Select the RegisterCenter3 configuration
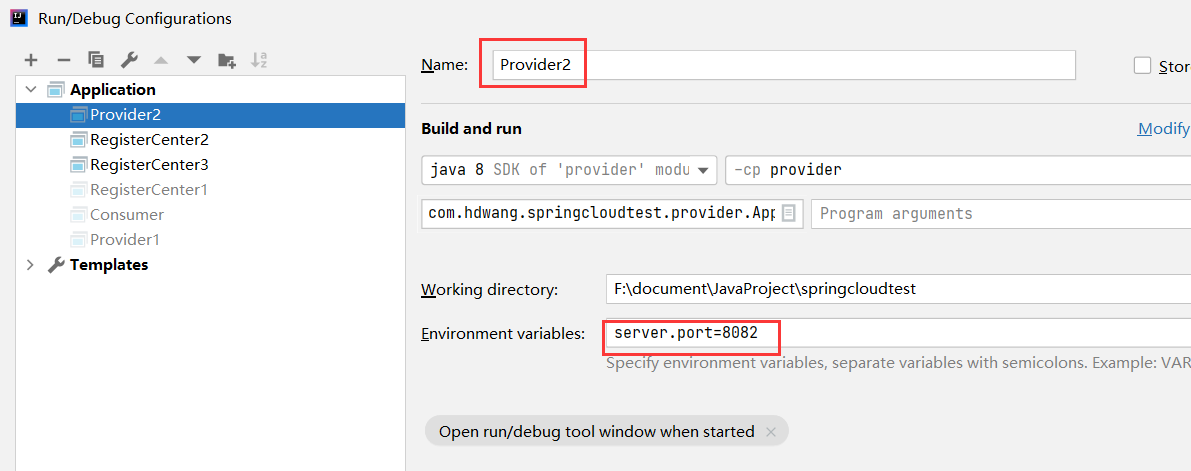 149,165
